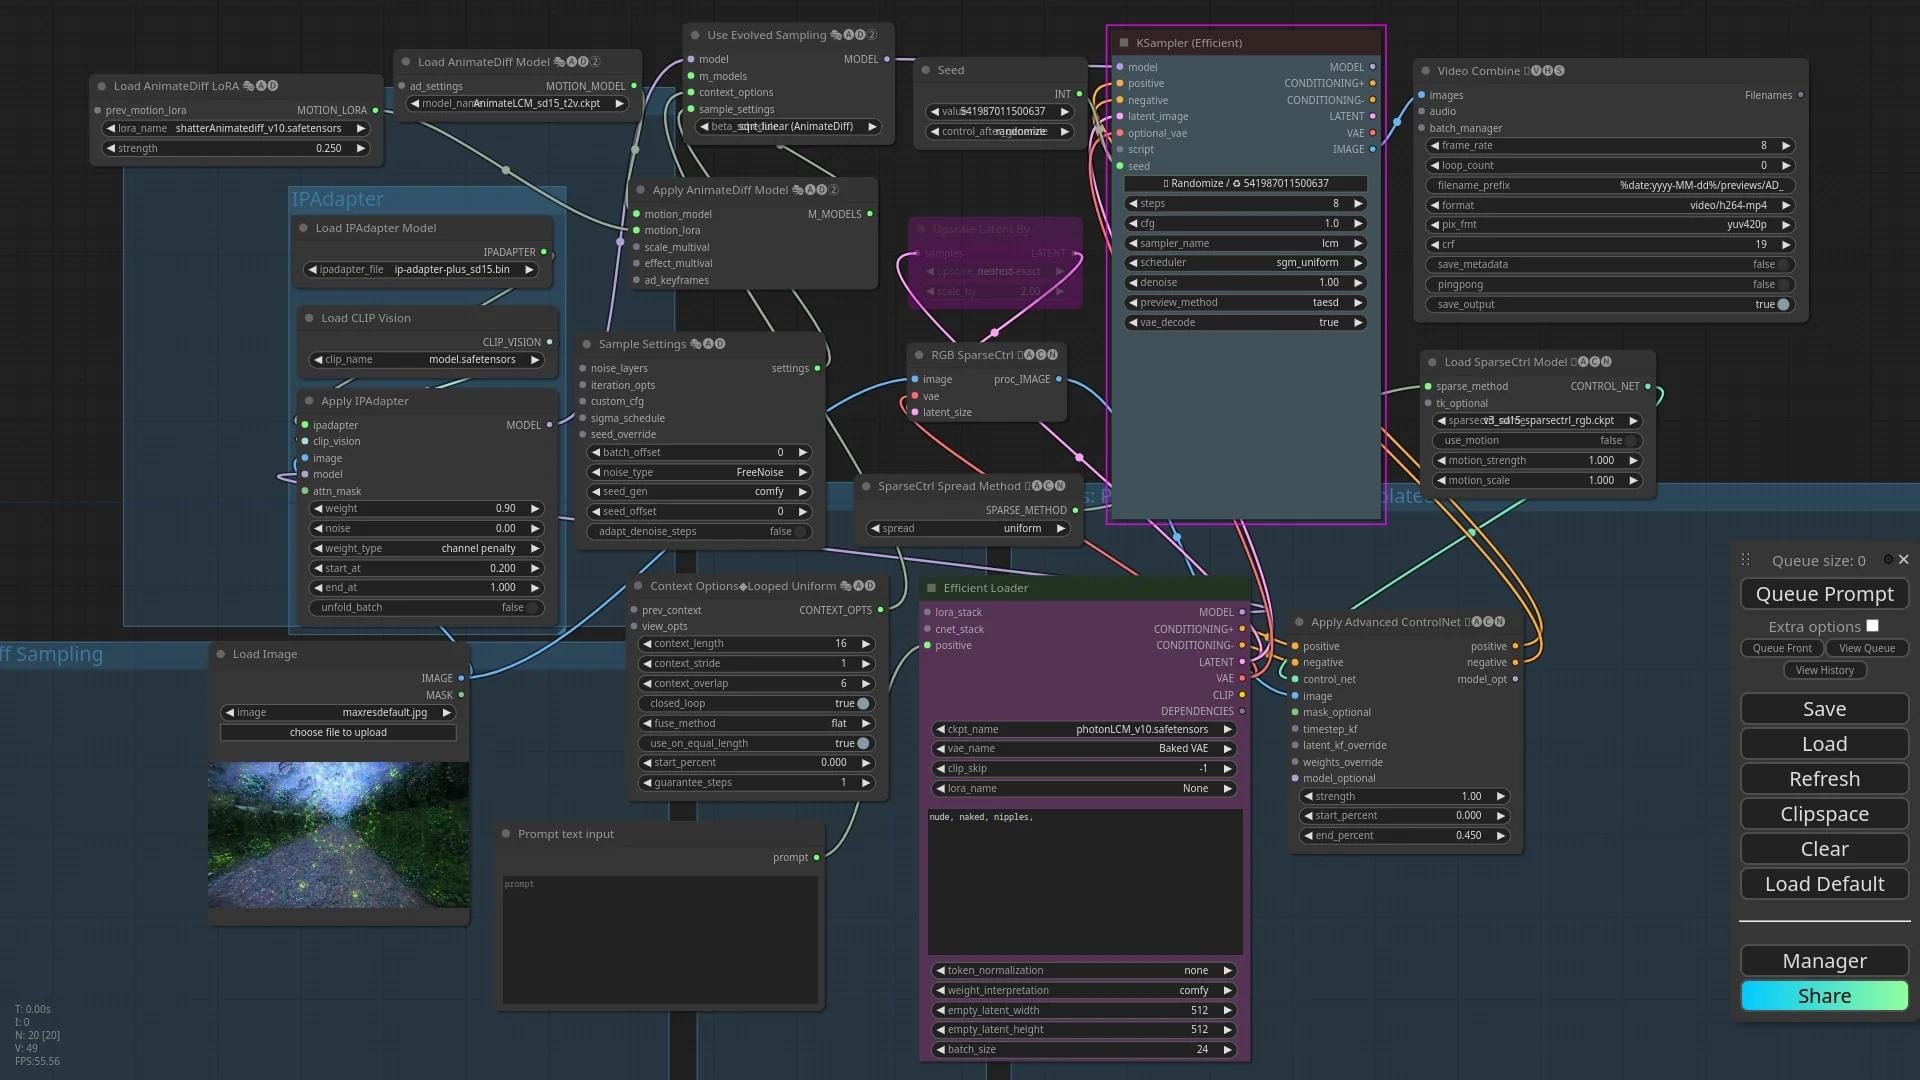Click choose file to upload button
The width and height of the screenshot is (1920, 1080).
(338, 733)
